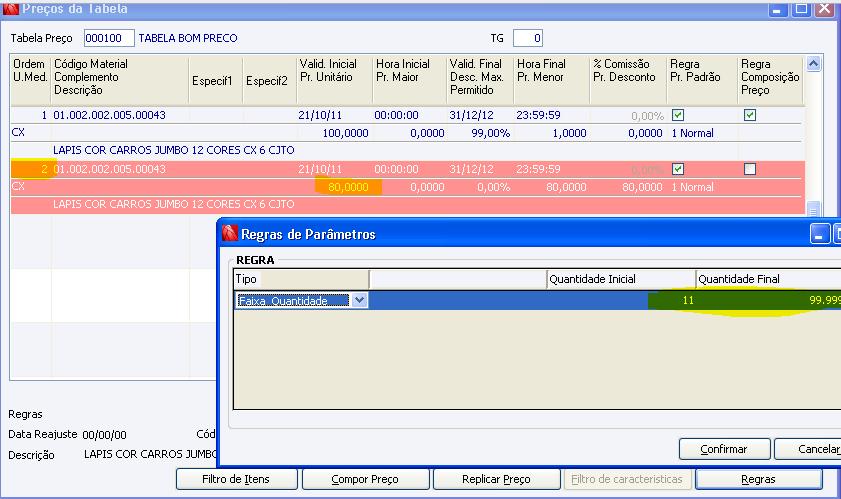Click the Regra Composição Preço column header

click(x=770, y=79)
